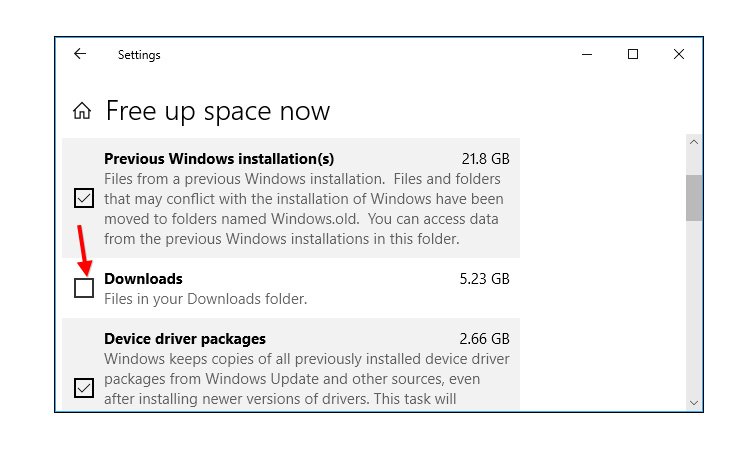Click the Settings window title text
This screenshot has height=450, width=750.
point(139,55)
